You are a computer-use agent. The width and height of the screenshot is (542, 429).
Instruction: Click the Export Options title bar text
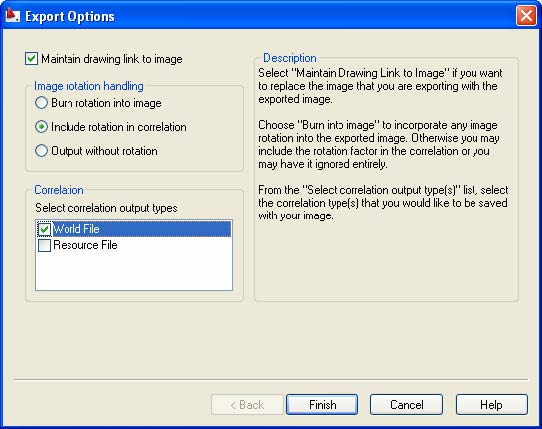click(70, 17)
